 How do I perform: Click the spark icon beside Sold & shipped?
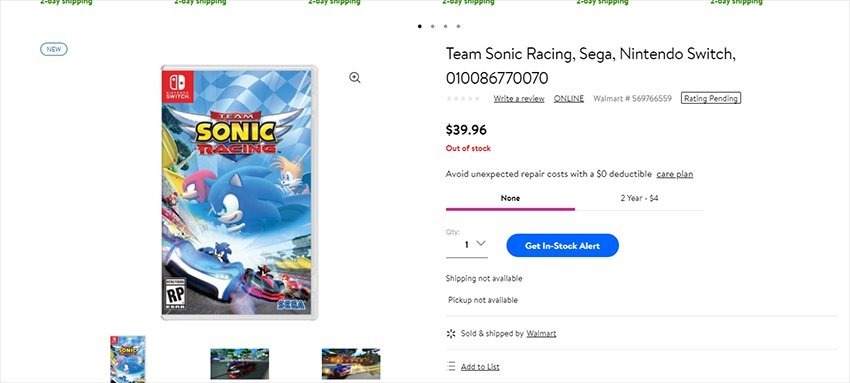click(x=451, y=334)
